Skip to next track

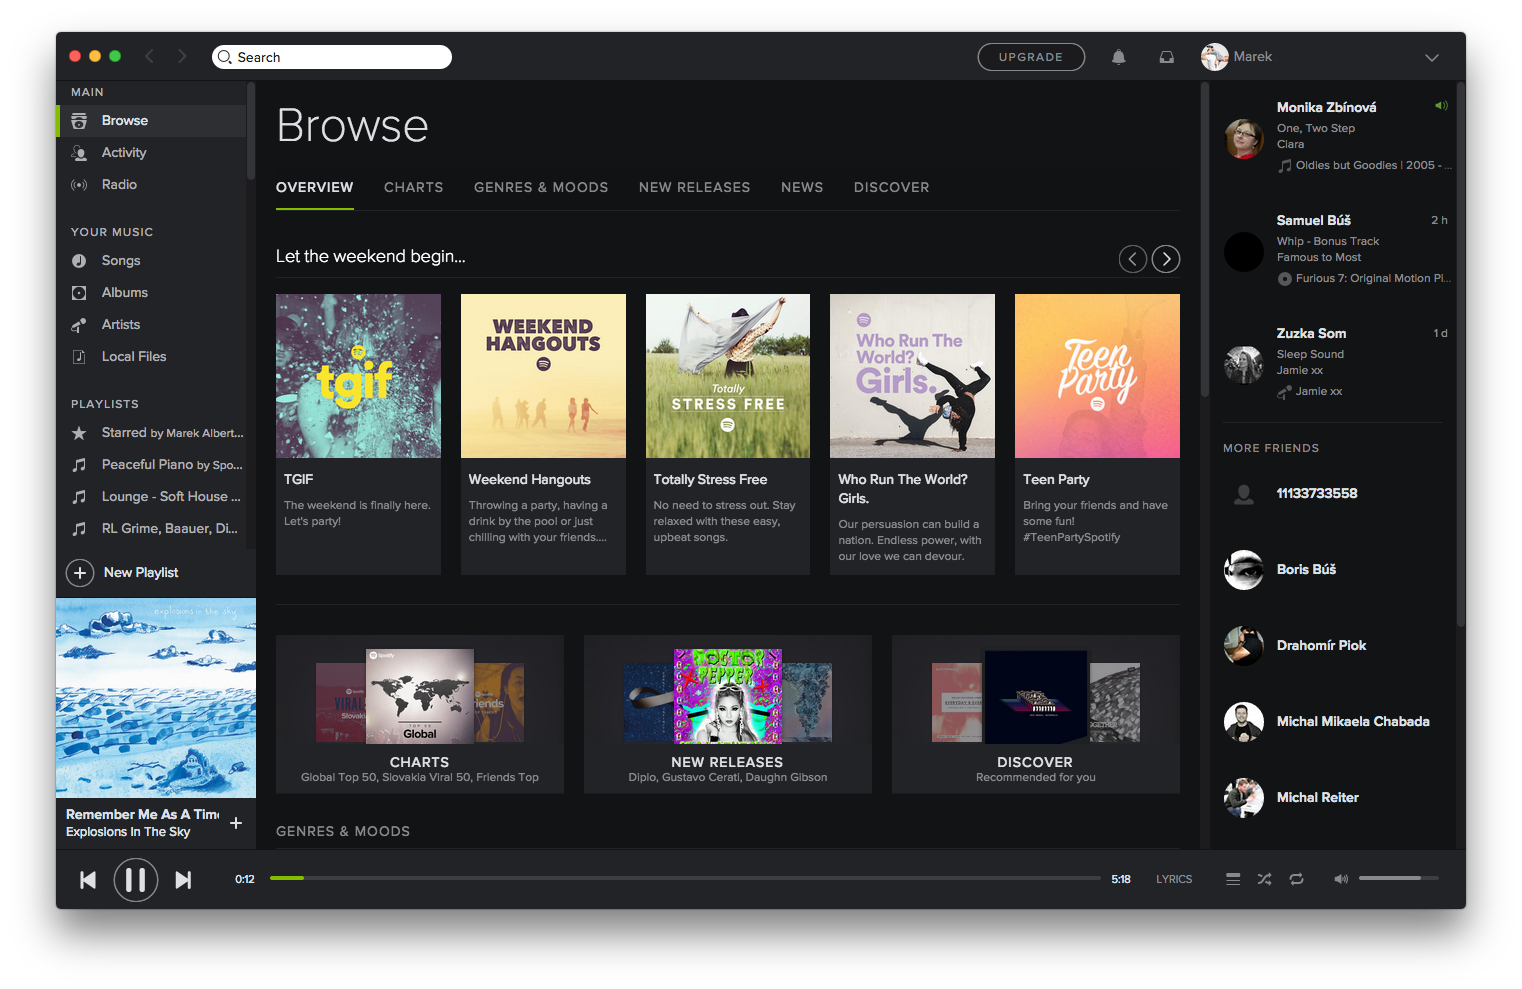tap(183, 880)
